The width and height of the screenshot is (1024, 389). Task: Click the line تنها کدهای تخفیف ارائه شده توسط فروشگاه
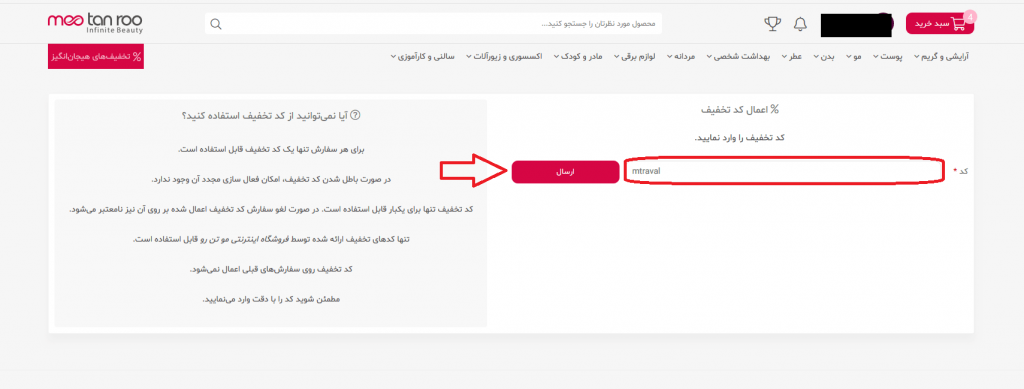coord(271,239)
